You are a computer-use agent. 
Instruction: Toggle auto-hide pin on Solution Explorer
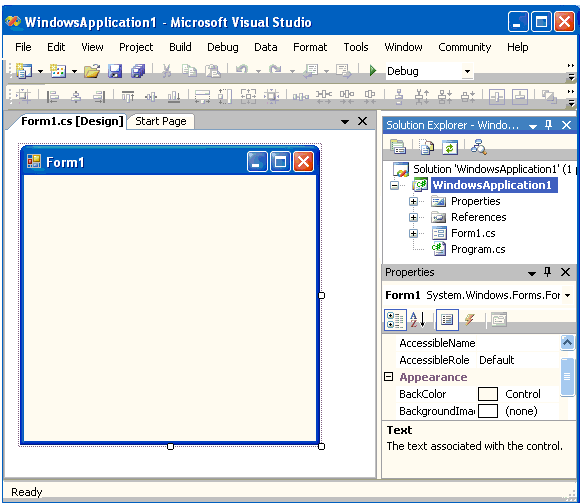[548, 125]
